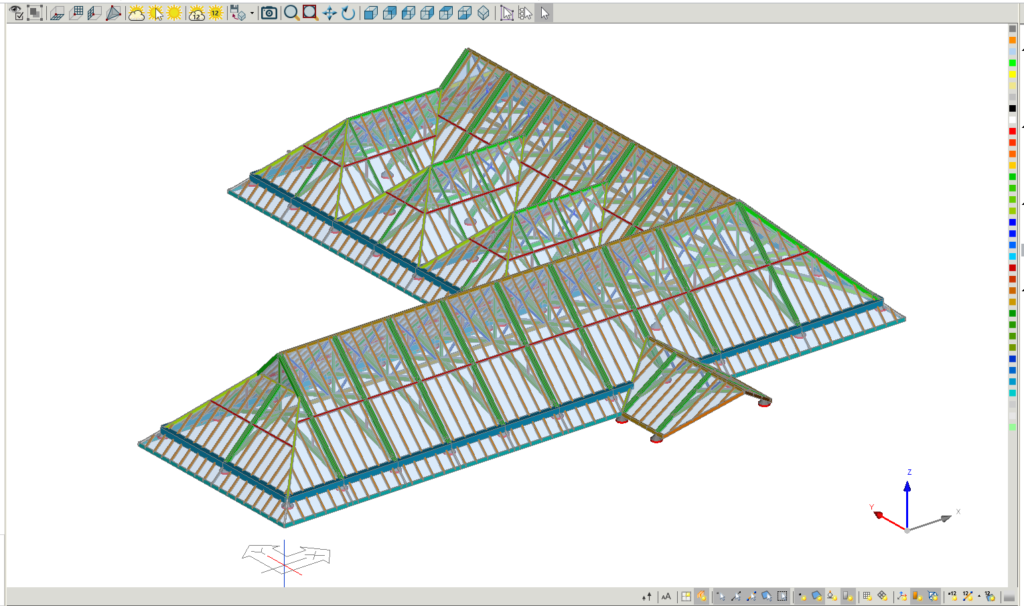The width and height of the screenshot is (1024, 606).
Task: Switch to fourth cube display mode
Action: pyautogui.click(x=427, y=13)
